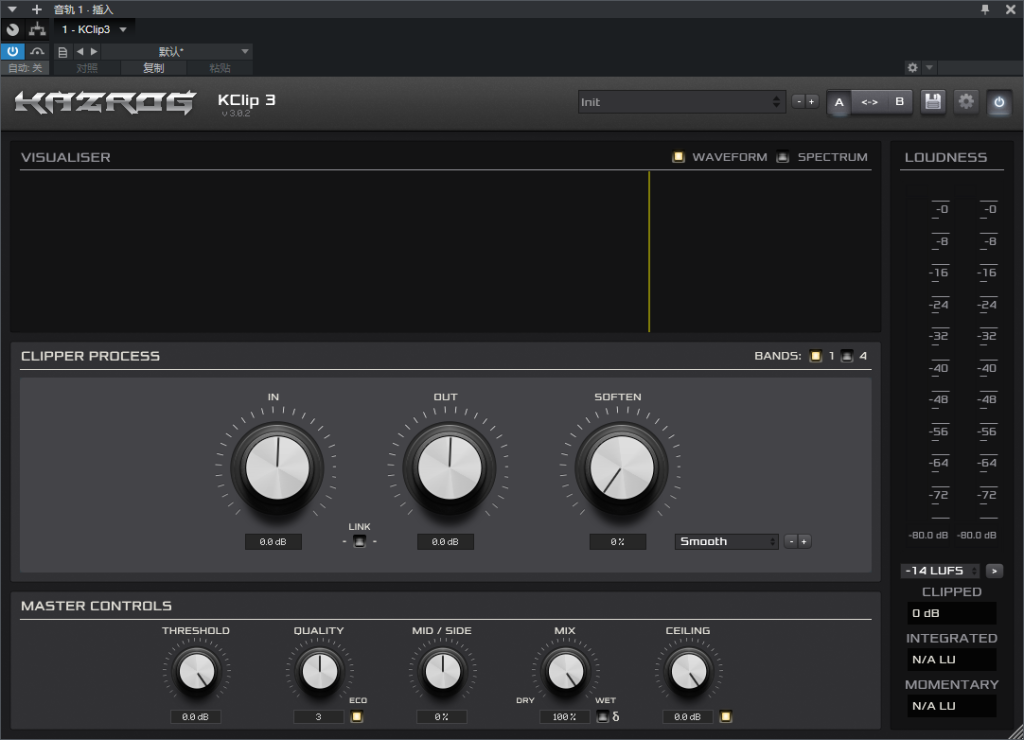Select previous clip shape with minus
Viewport: 1024px width, 740px height.
(791, 541)
